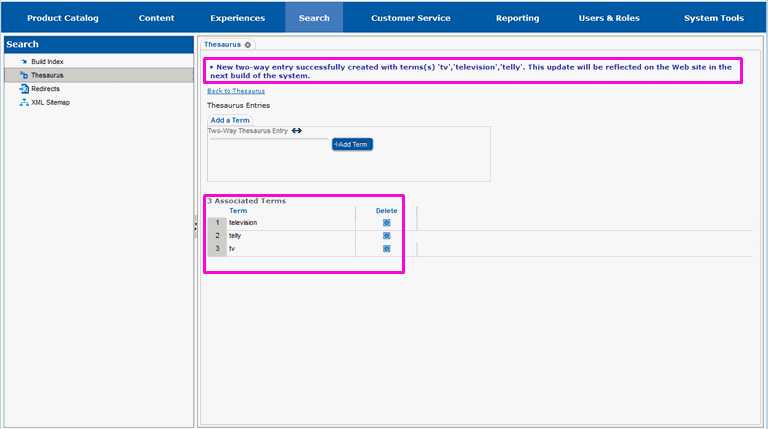Click the success message about new two-way entry
The width and height of the screenshot is (768, 429).
[473, 72]
